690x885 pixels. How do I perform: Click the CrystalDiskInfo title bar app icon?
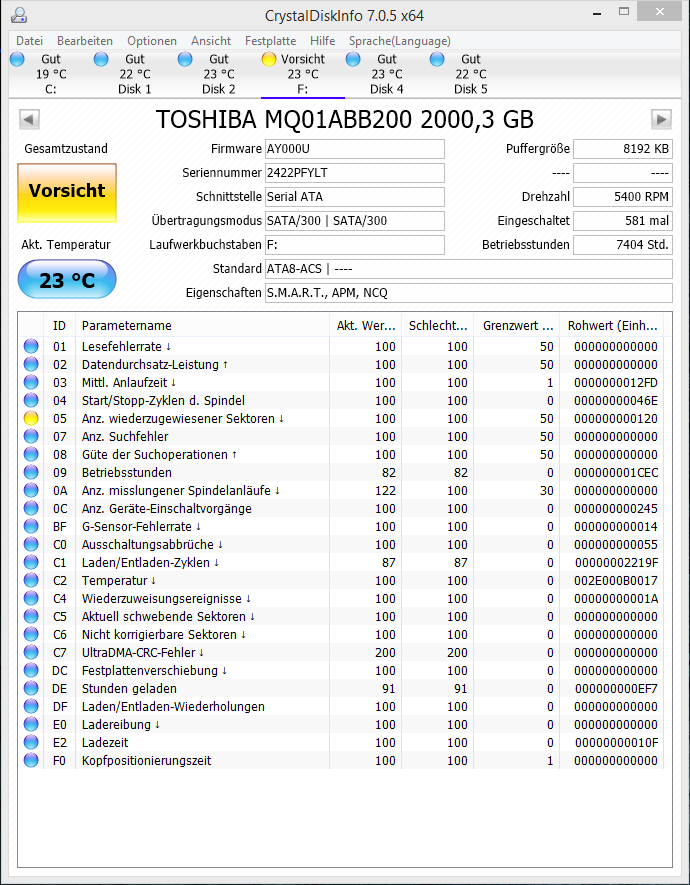[x=19, y=15]
